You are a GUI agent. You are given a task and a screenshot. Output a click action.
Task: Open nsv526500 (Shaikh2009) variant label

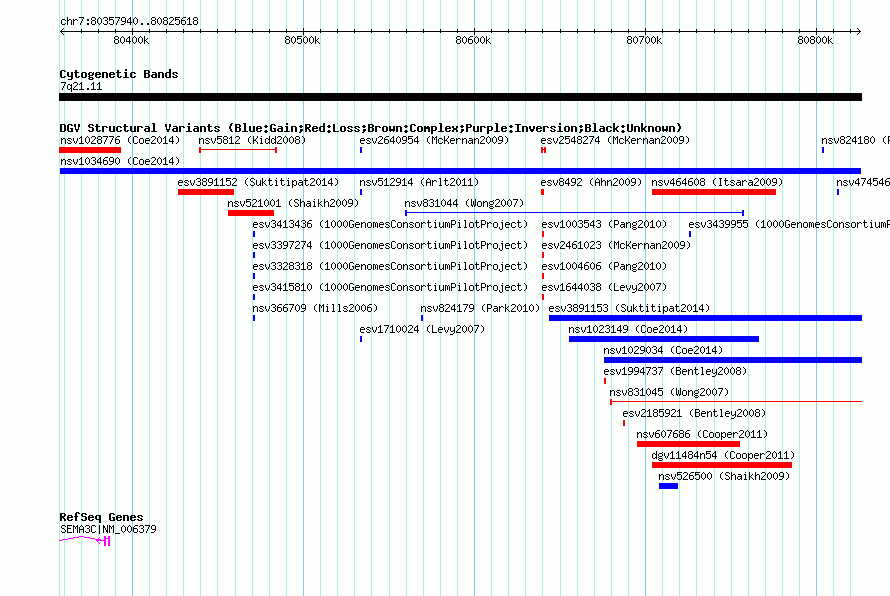724,476
